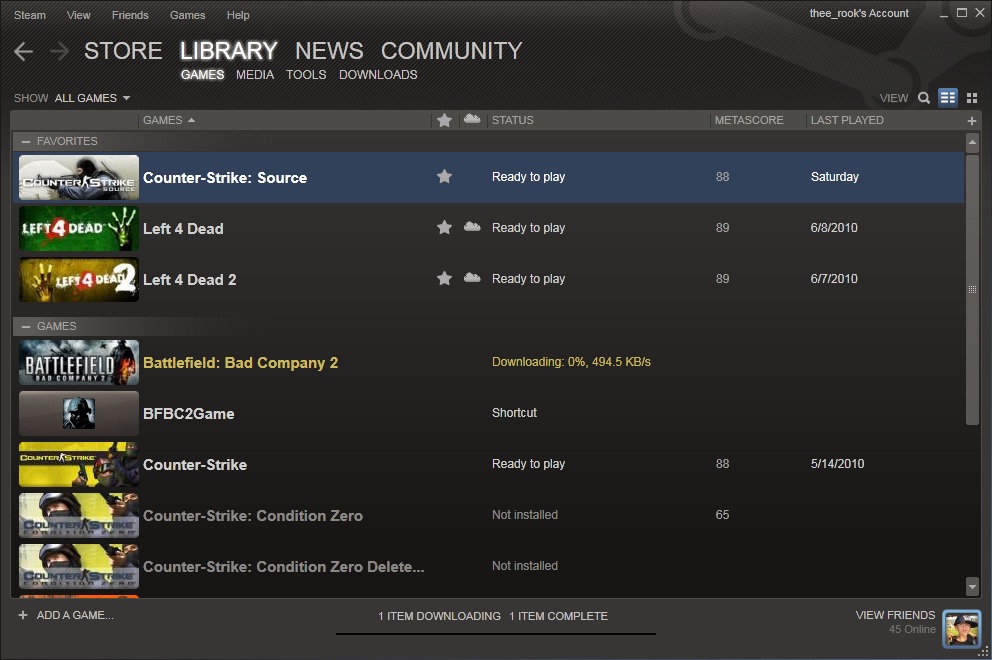The image size is (992, 660).
Task: Click '45 Online' friends count
Action: point(912,629)
